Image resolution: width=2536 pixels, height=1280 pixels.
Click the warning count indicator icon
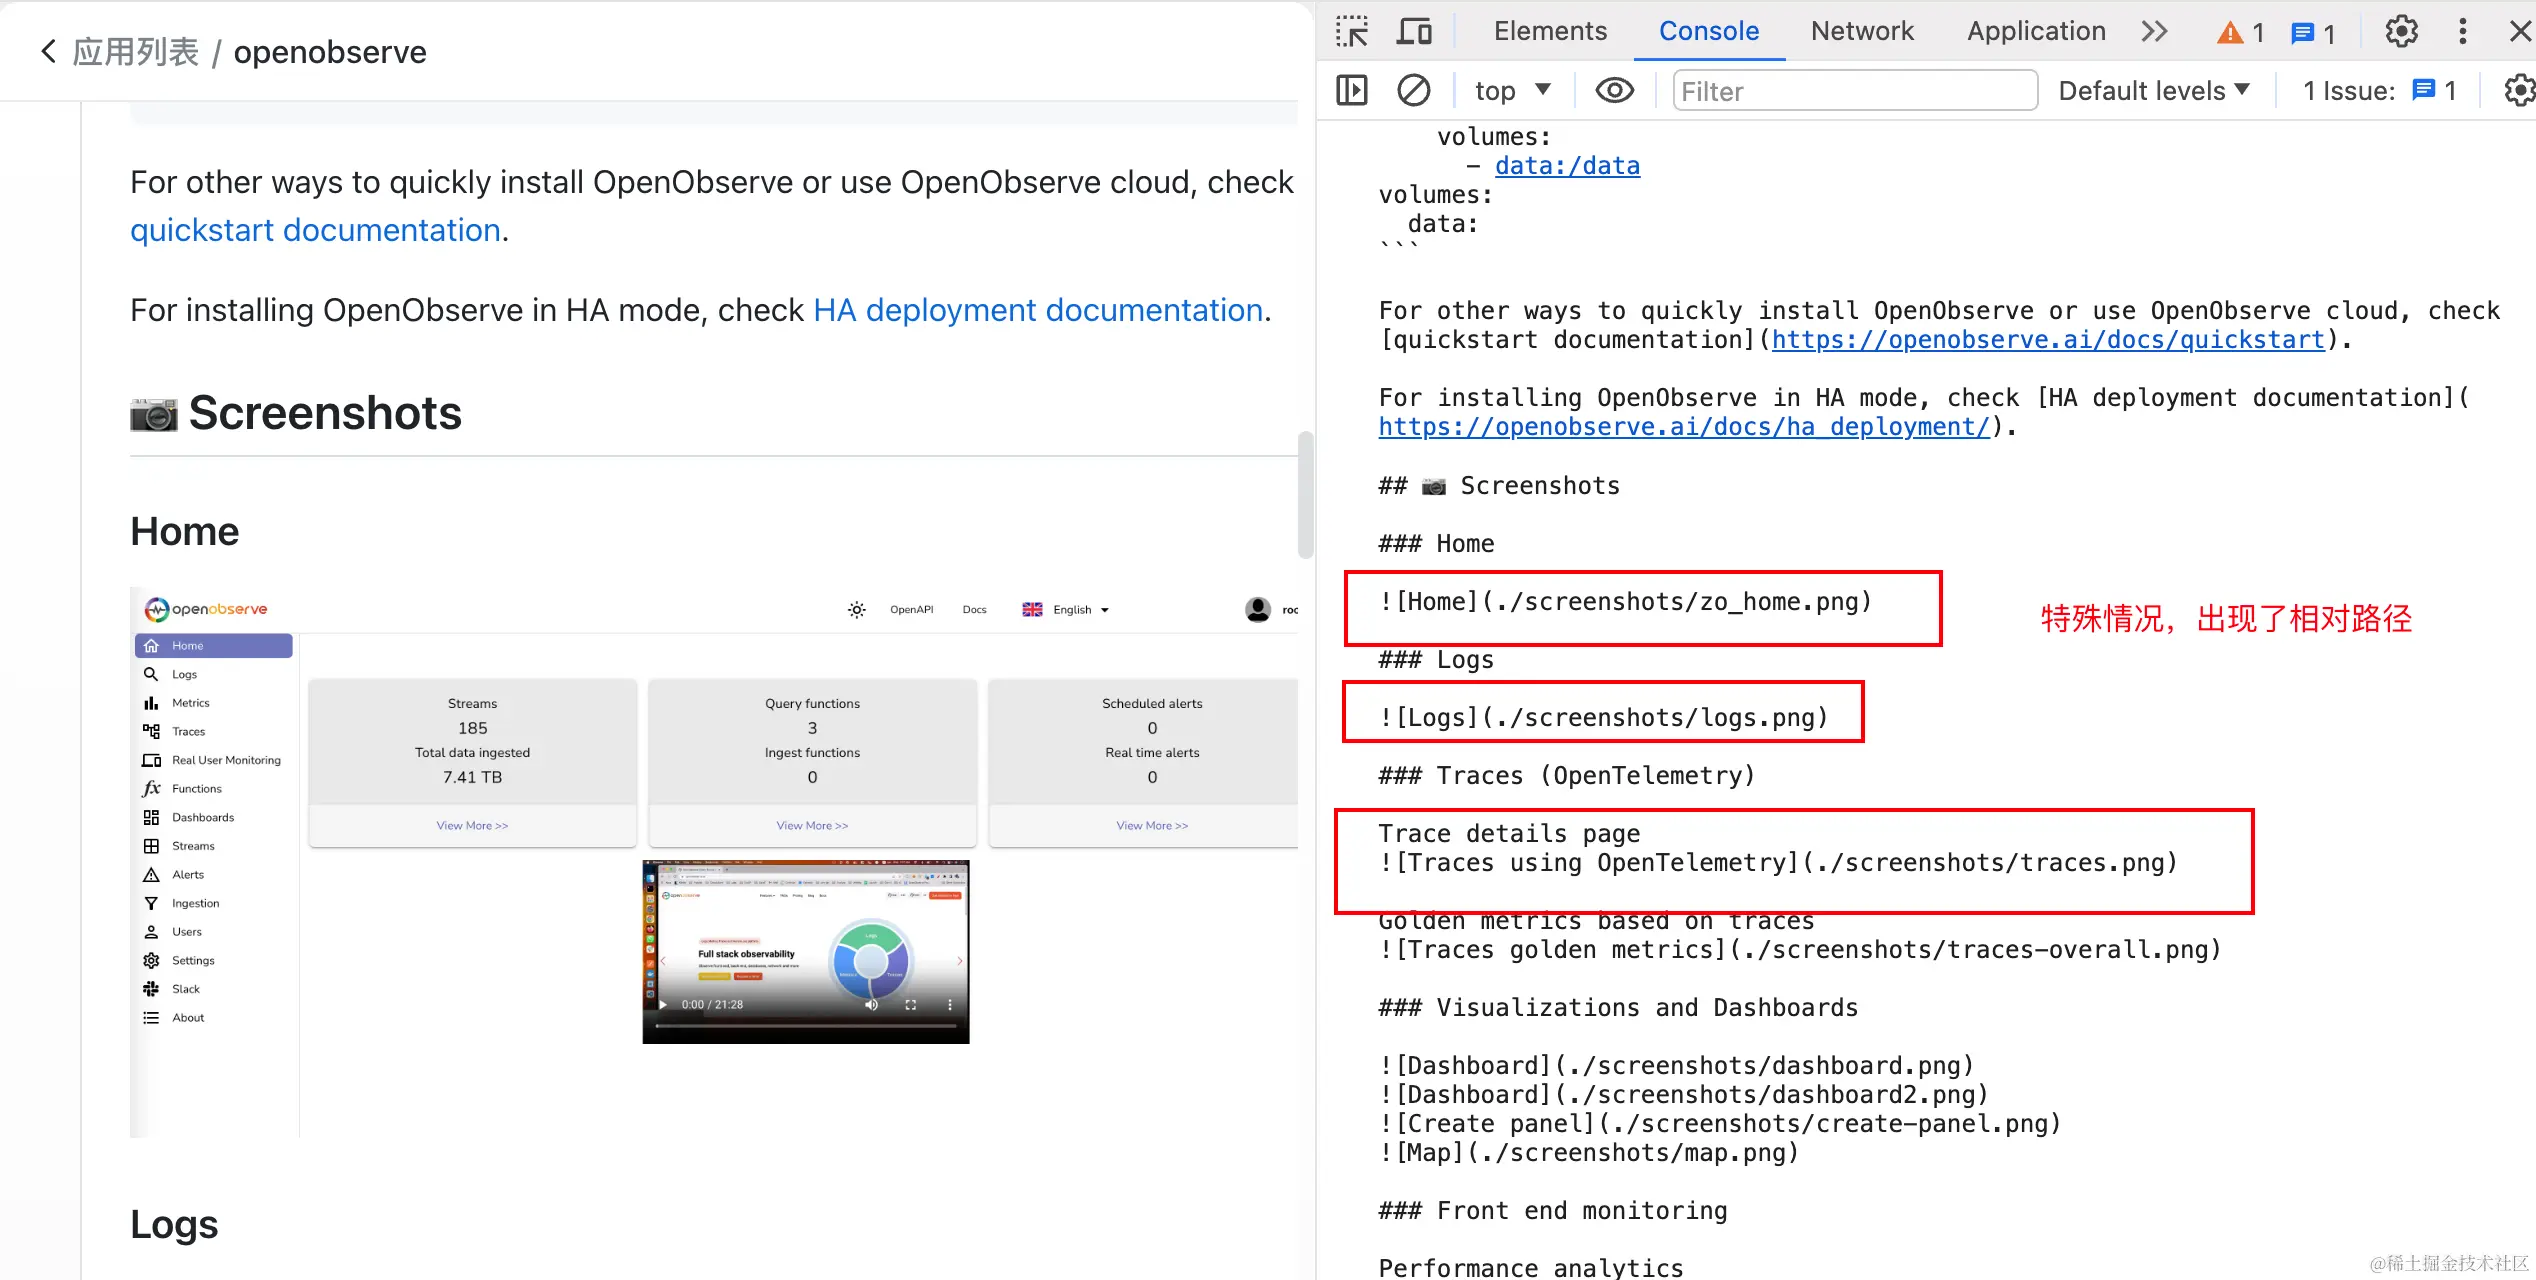coord(2240,33)
